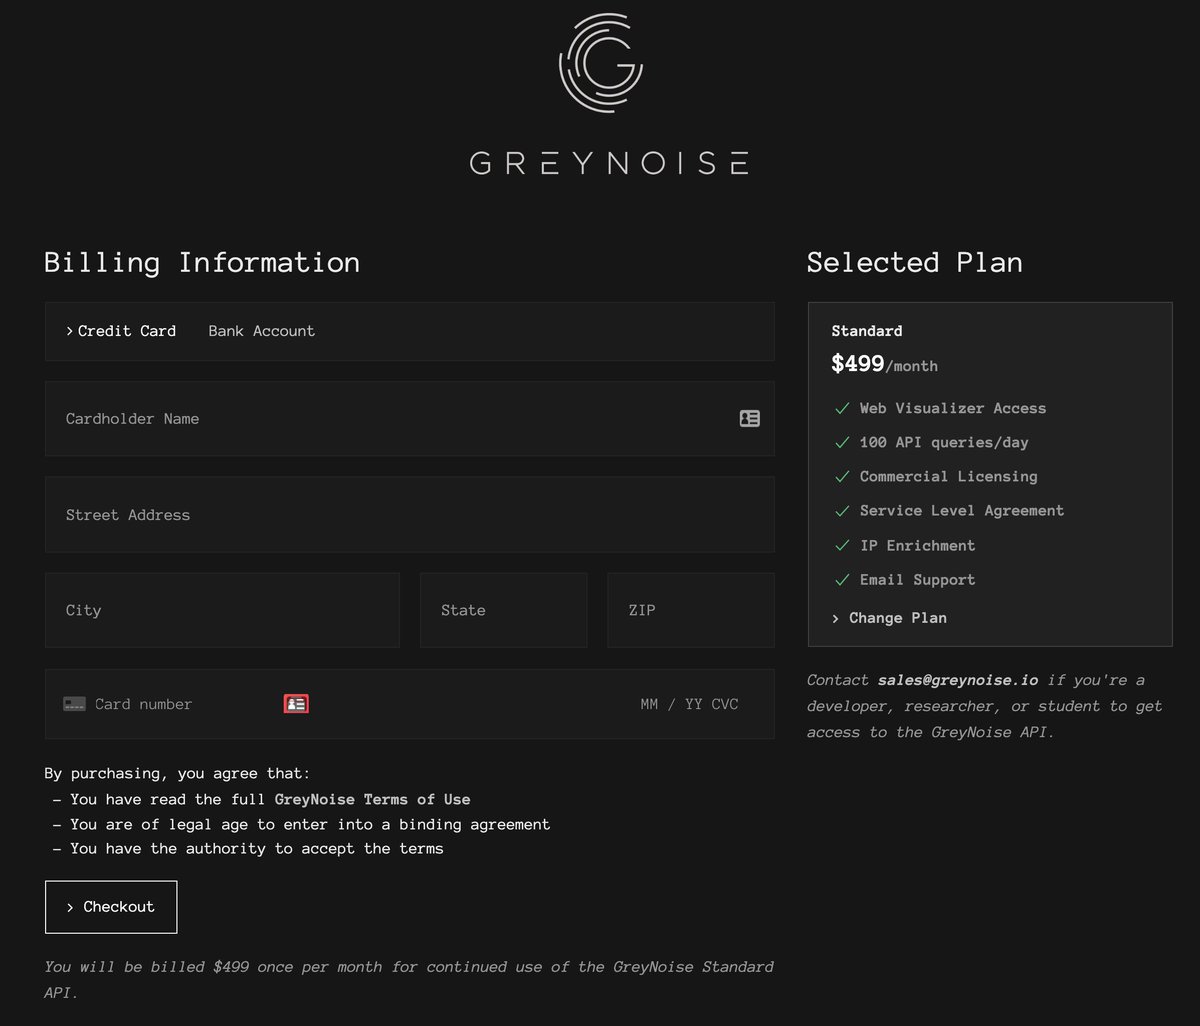Click the credit card icon in card field
This screenshot has width=1200, height=1026.
tap(74, 704)
